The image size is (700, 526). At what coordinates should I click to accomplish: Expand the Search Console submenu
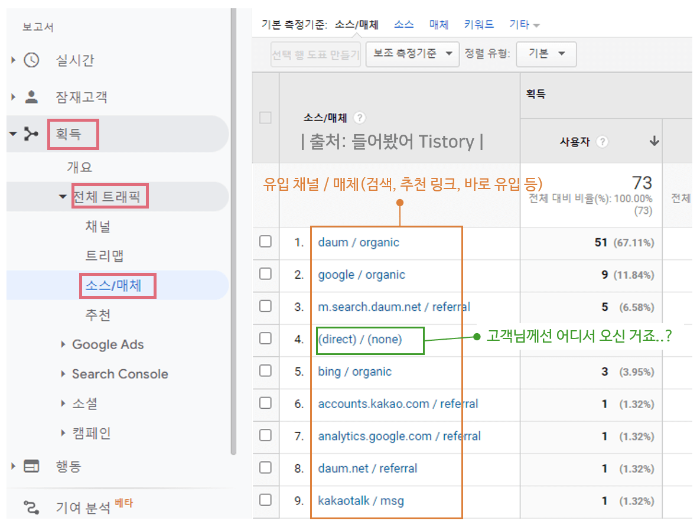pyautogui.click(x=63, y=374)
